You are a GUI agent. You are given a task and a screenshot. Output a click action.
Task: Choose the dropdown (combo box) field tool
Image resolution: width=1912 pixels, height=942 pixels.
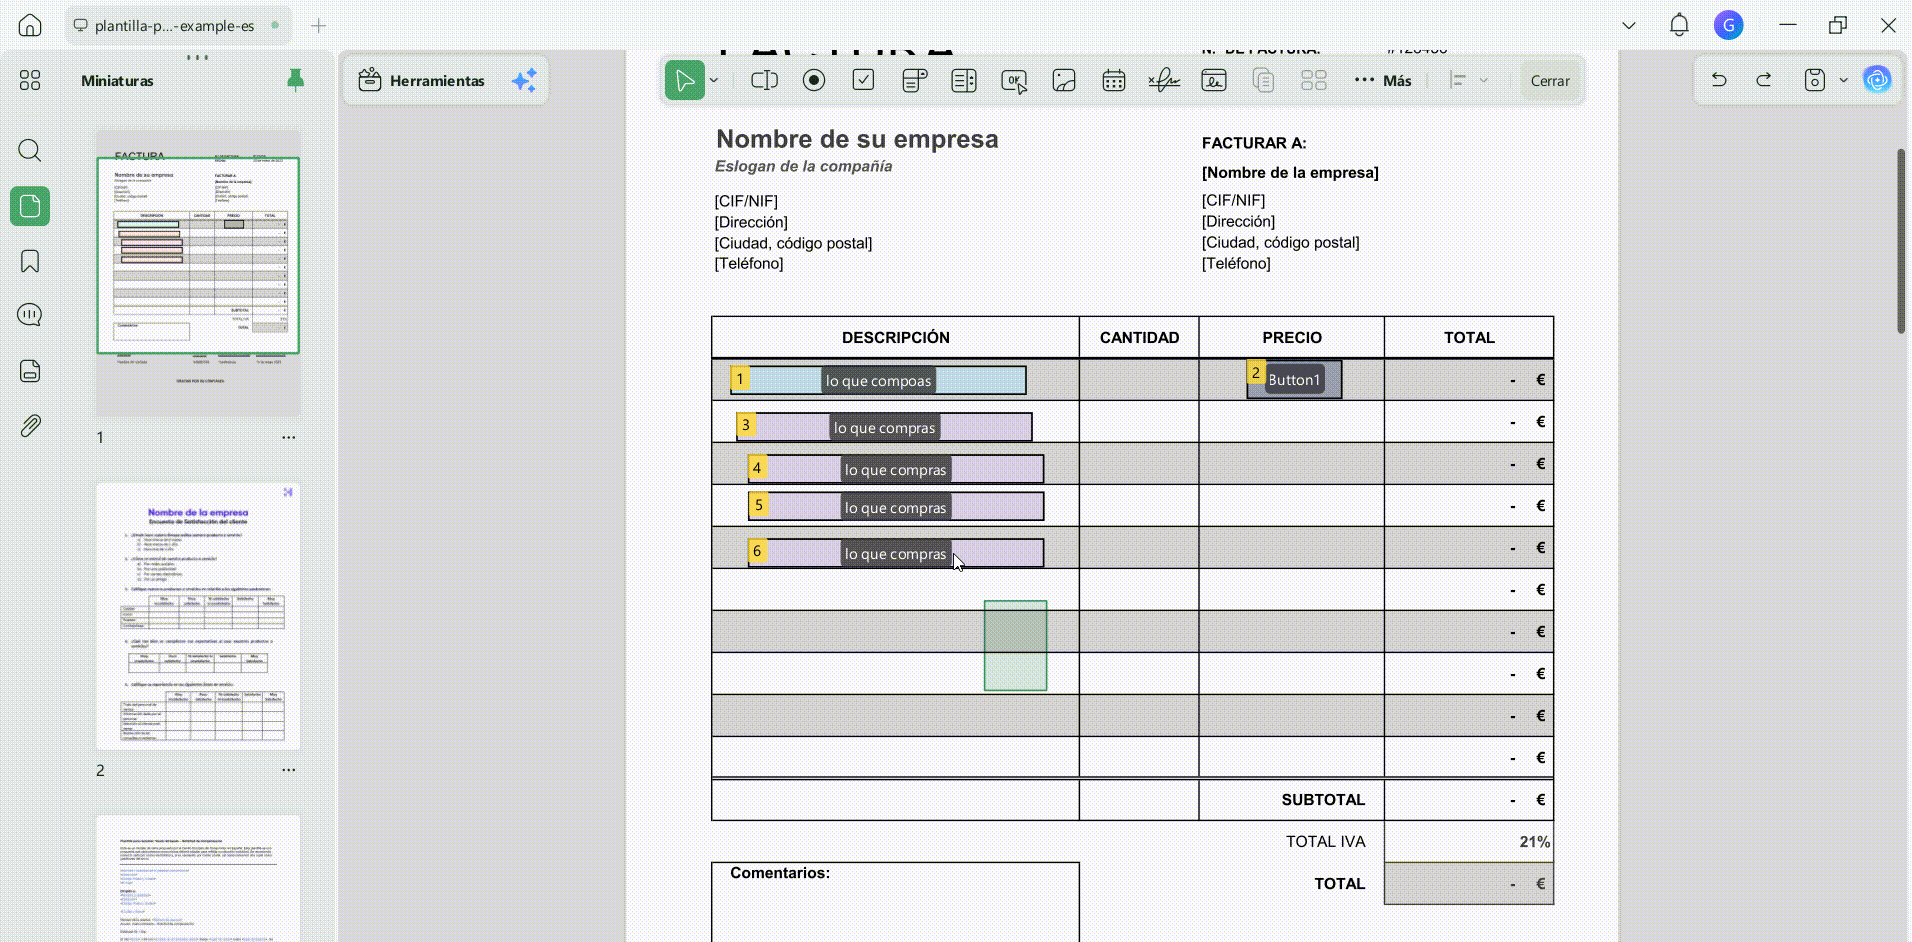914,80
